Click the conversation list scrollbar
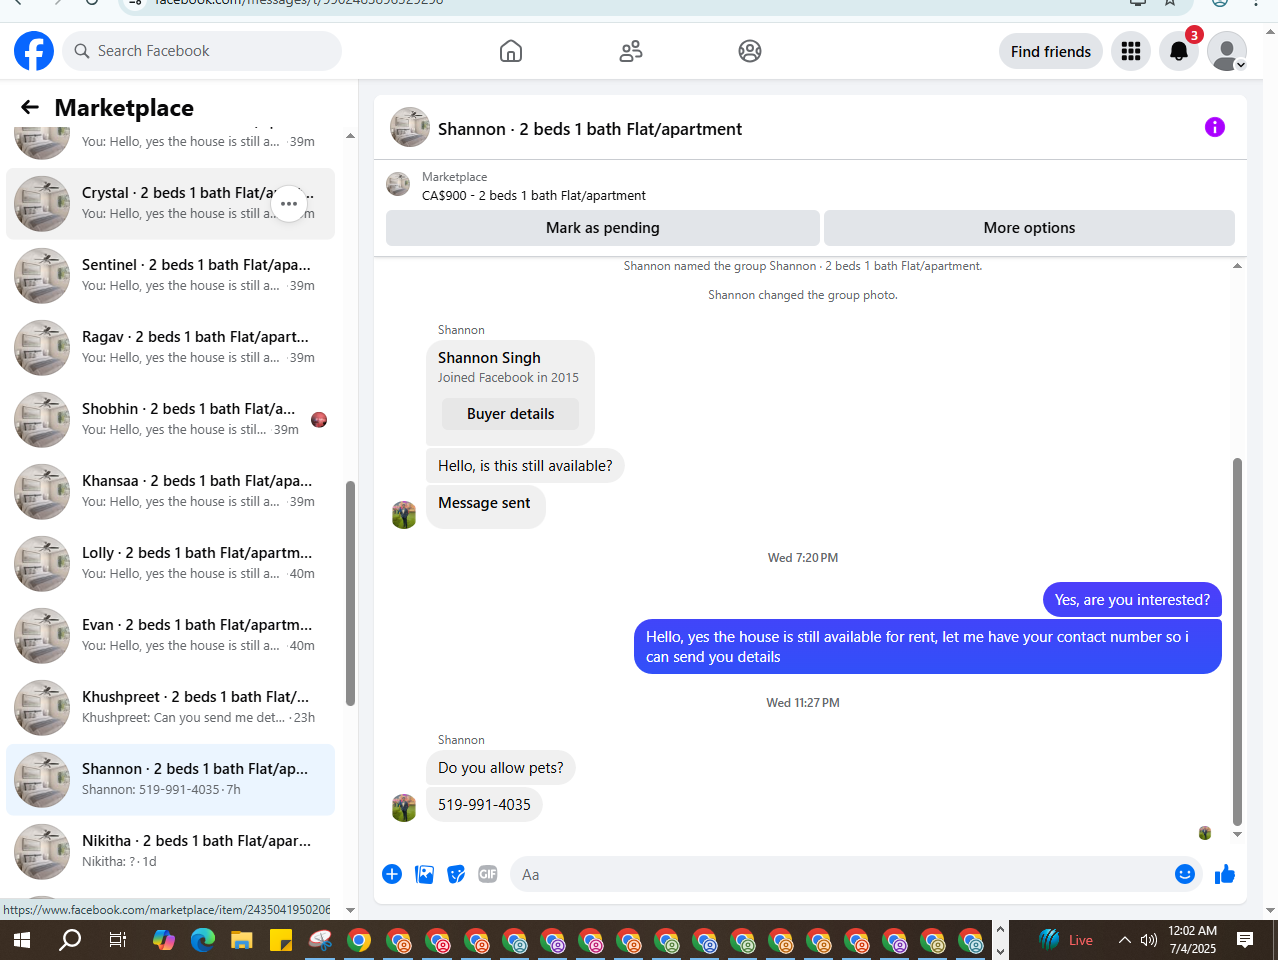Viewport: 1278px width, 960px height. coord(350,593)
